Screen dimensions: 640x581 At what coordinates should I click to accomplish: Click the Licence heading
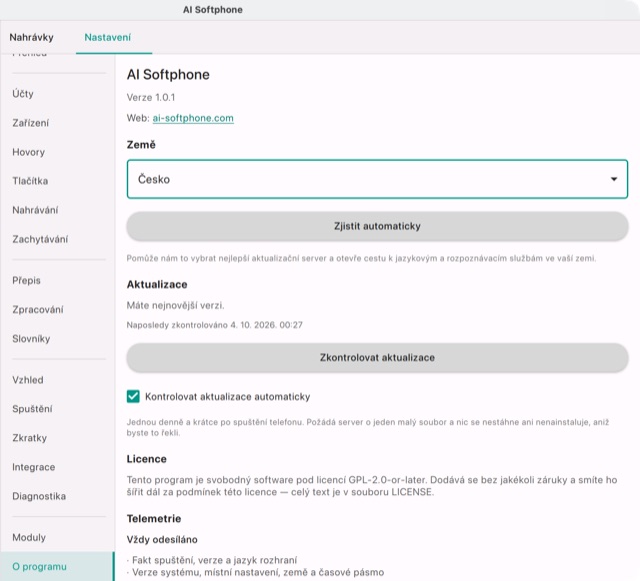147,459
